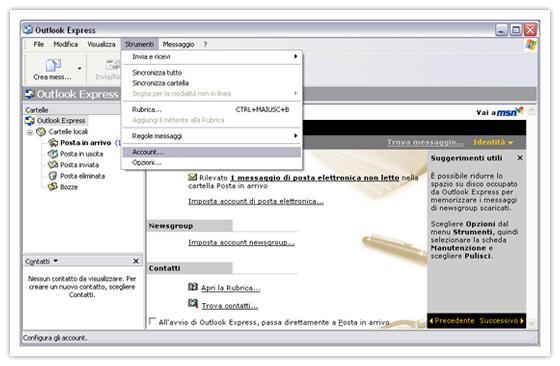Click the Posta in uscita outbox icon
Viewport: 560px width, 366px height.
click(x=53, y=154)
